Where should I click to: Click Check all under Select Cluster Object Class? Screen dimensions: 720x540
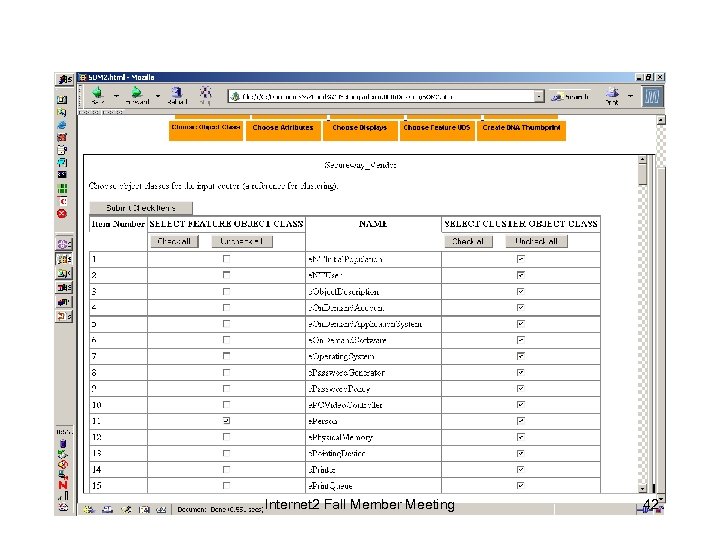(x=468, y=241)
